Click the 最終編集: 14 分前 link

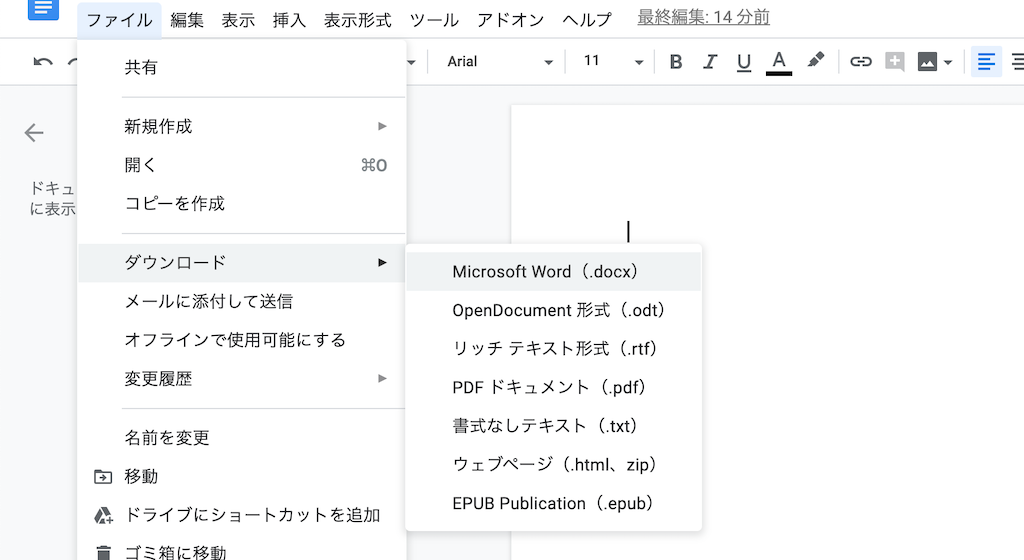tap(703, 18)
